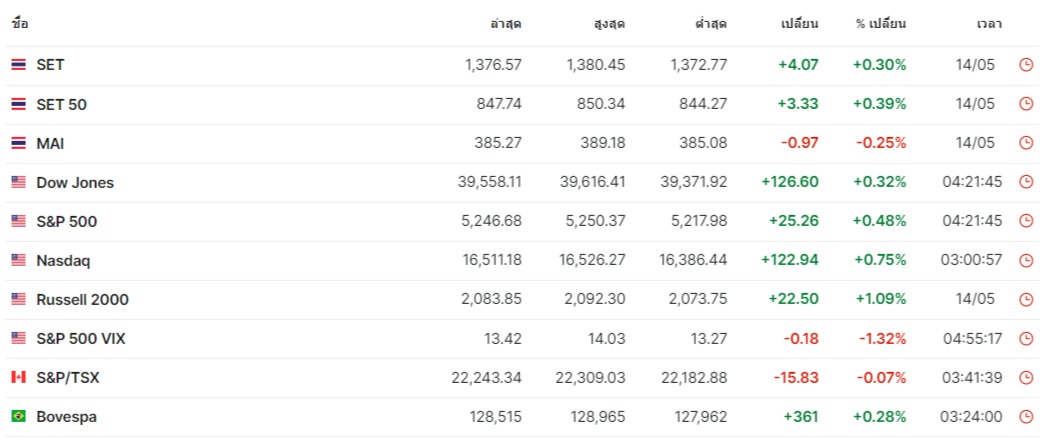Screen dimensions: 1052x440
Task: Click the clock icon in S&P 500 row
Action: 1025,221
